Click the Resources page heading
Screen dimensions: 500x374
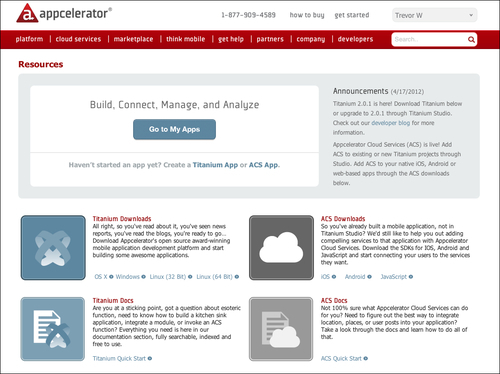[41, 64]
